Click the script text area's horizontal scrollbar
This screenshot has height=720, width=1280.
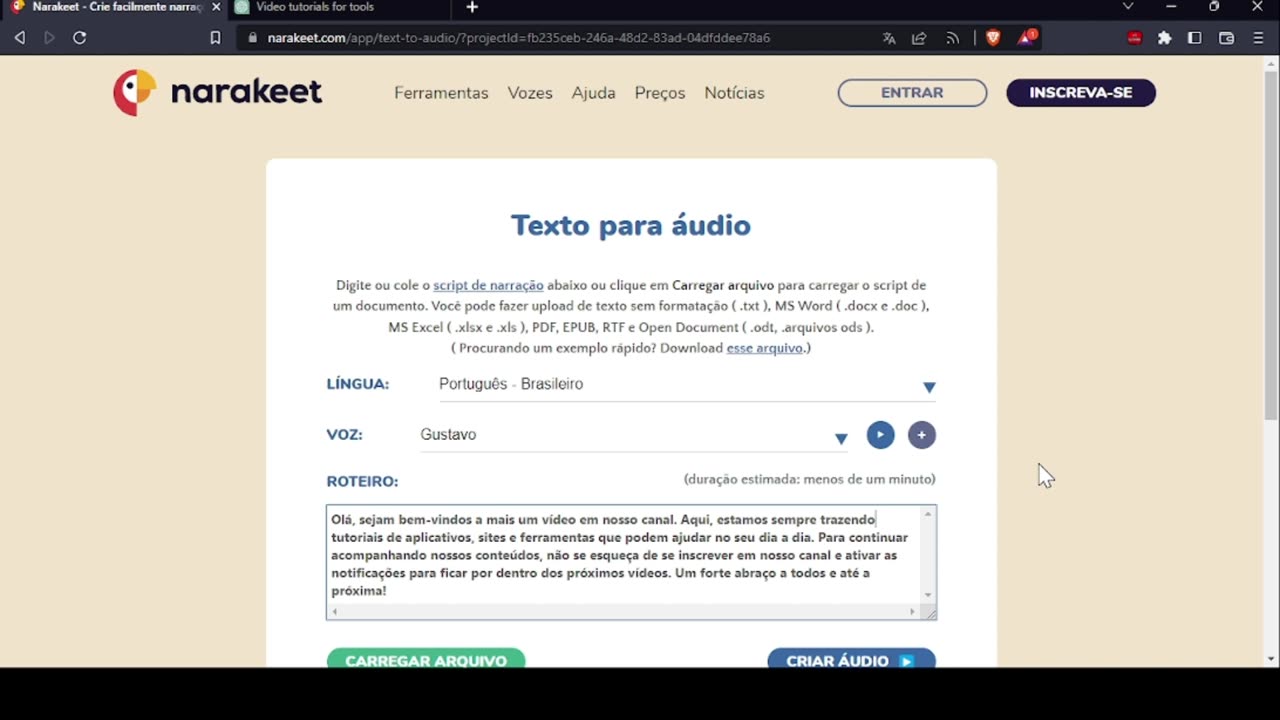coord(624,611)
